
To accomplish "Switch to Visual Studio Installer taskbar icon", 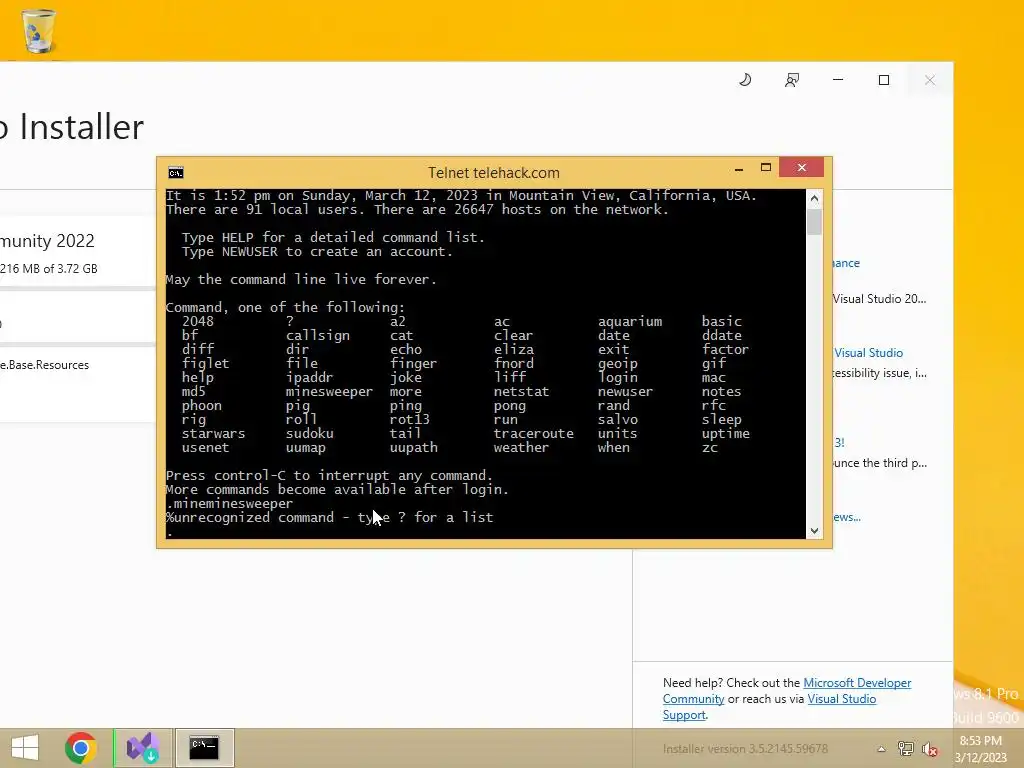I will [x=143, y=748].
